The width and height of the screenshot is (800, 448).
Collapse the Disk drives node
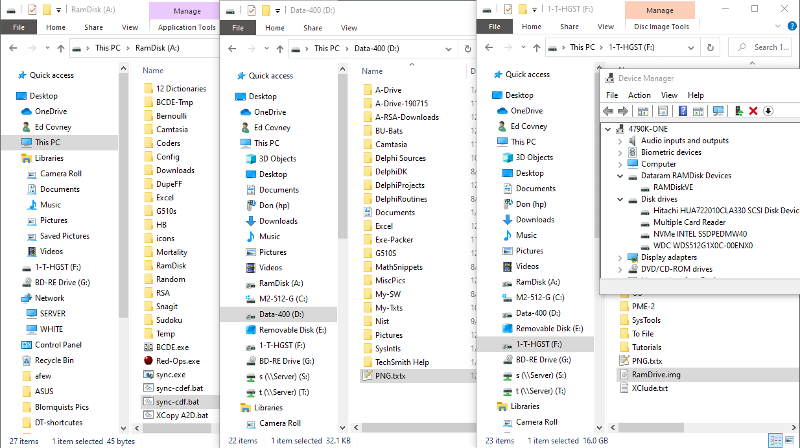(620, 200)
